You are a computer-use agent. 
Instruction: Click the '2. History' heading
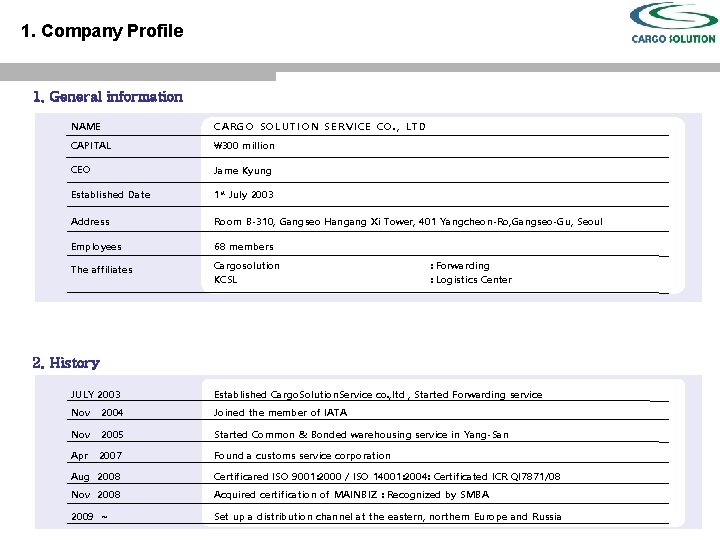pos(66,363)
